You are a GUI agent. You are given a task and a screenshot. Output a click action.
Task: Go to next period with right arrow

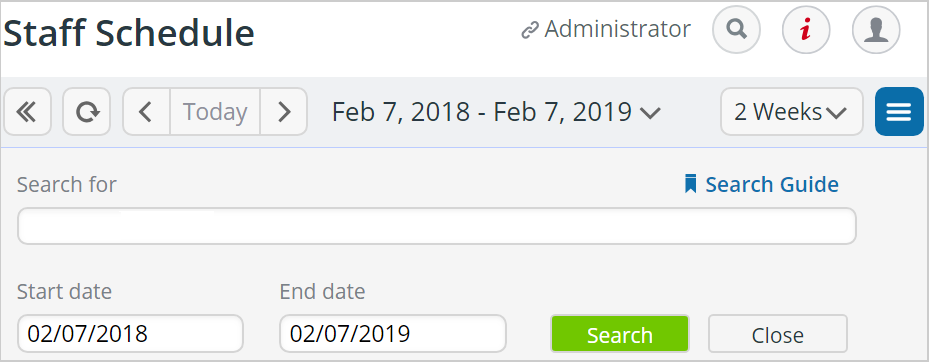[284, 111]
